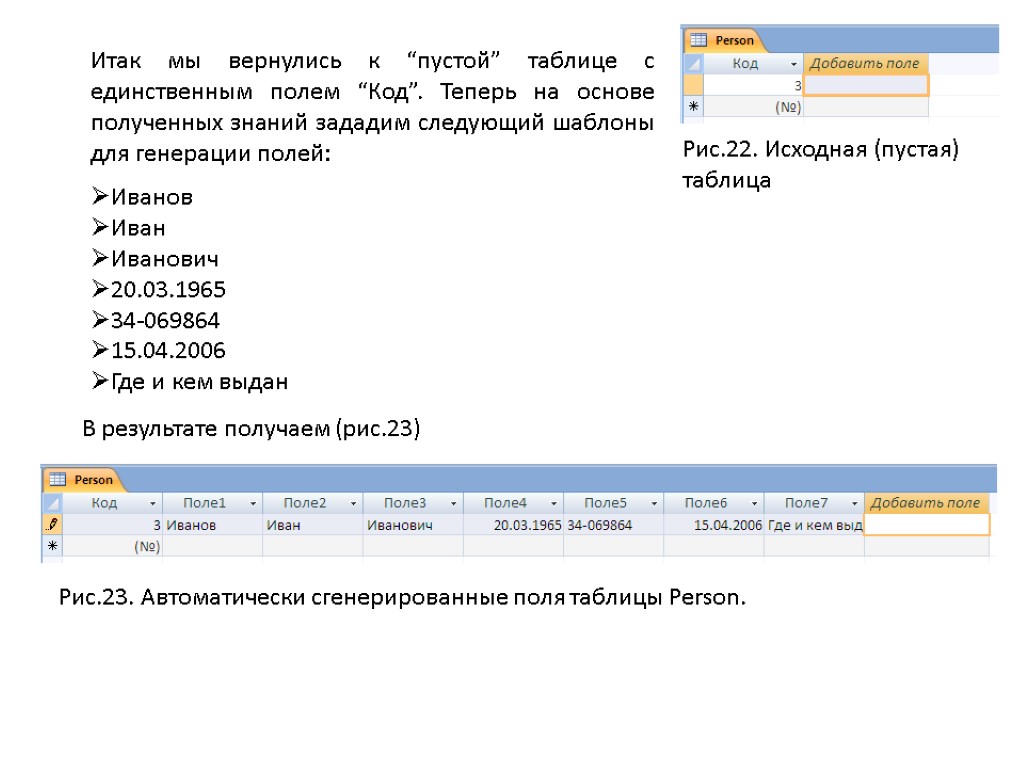This screenshot has width=1024, height=768.
Task: Click the Добавить поле header in the top table
Action: 865,63
